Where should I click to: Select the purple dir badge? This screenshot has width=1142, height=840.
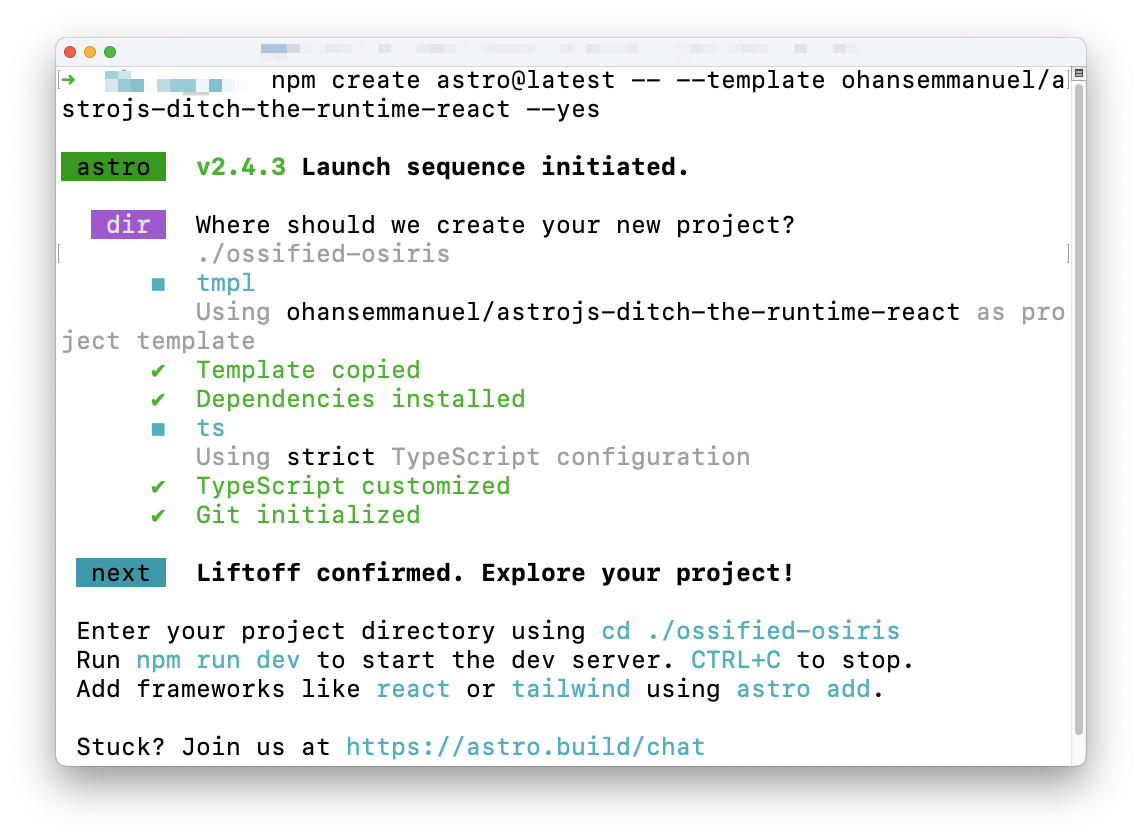128,224
